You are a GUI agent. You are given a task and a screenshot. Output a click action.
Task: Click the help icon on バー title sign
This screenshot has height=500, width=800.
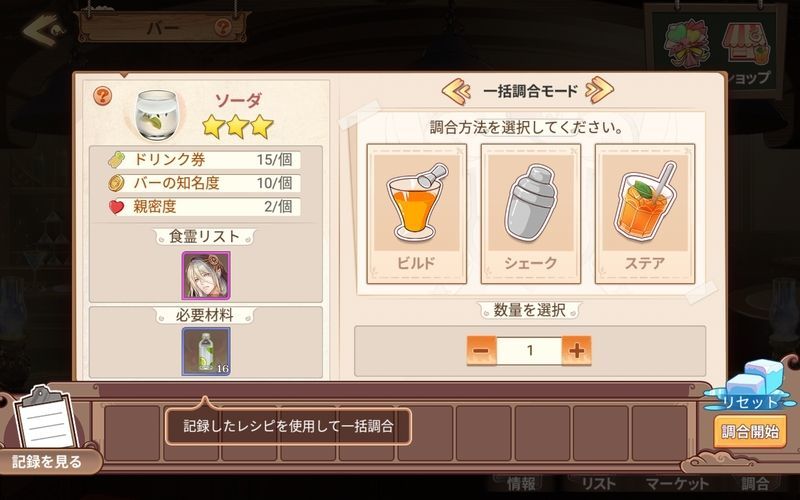pos(222,26)
